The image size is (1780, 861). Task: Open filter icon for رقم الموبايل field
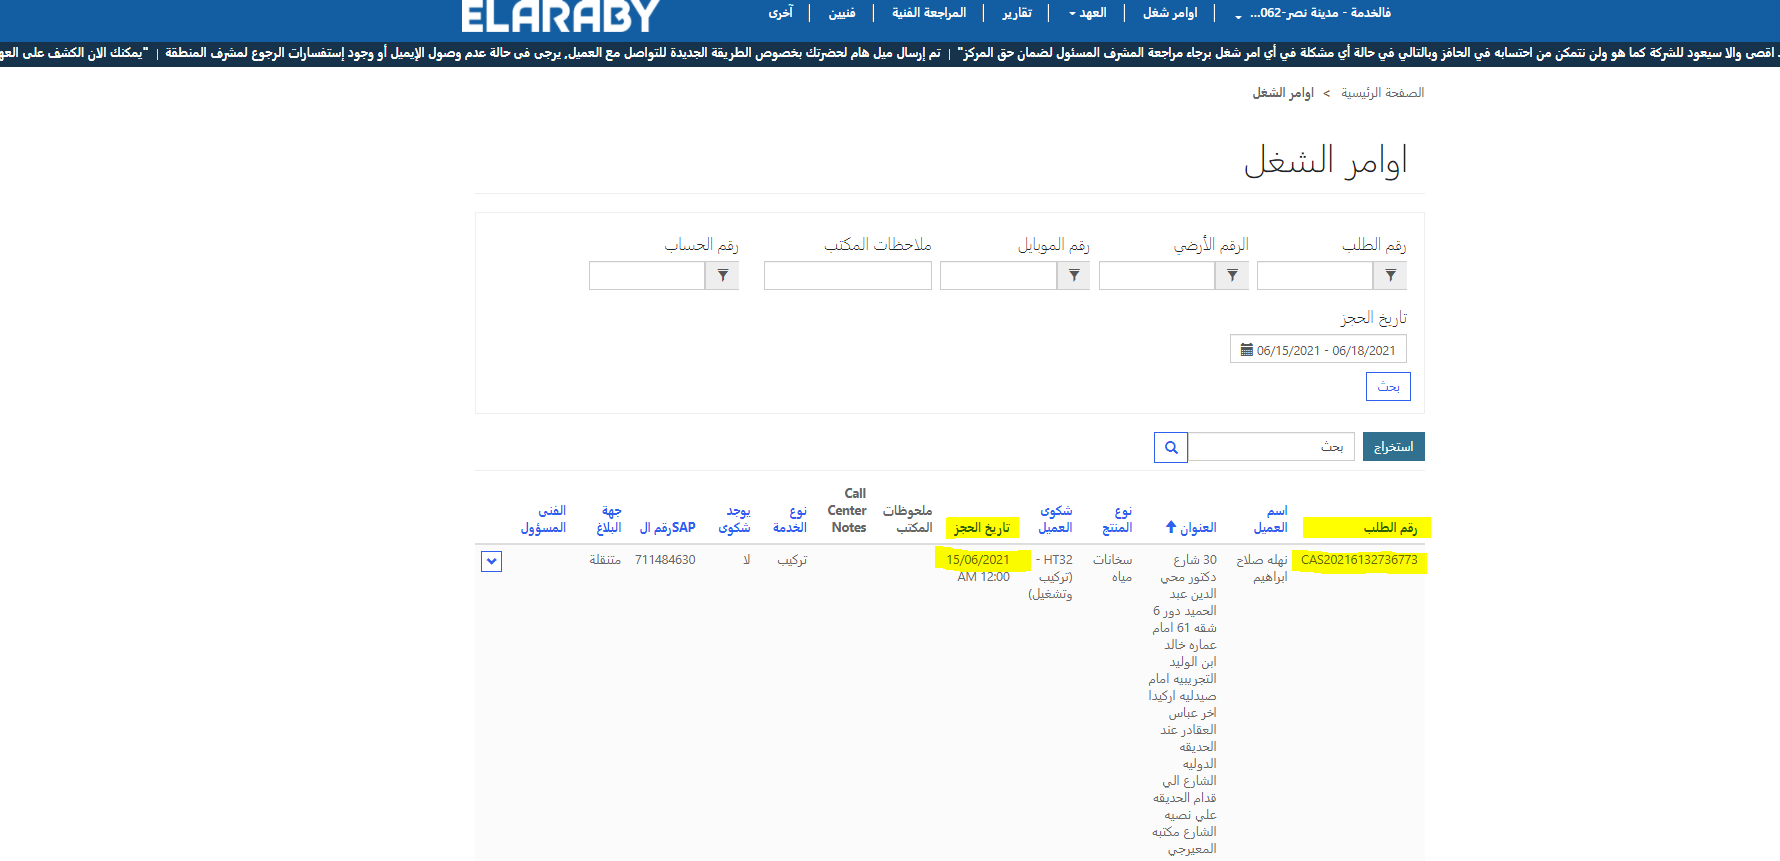pos(1074,275)
